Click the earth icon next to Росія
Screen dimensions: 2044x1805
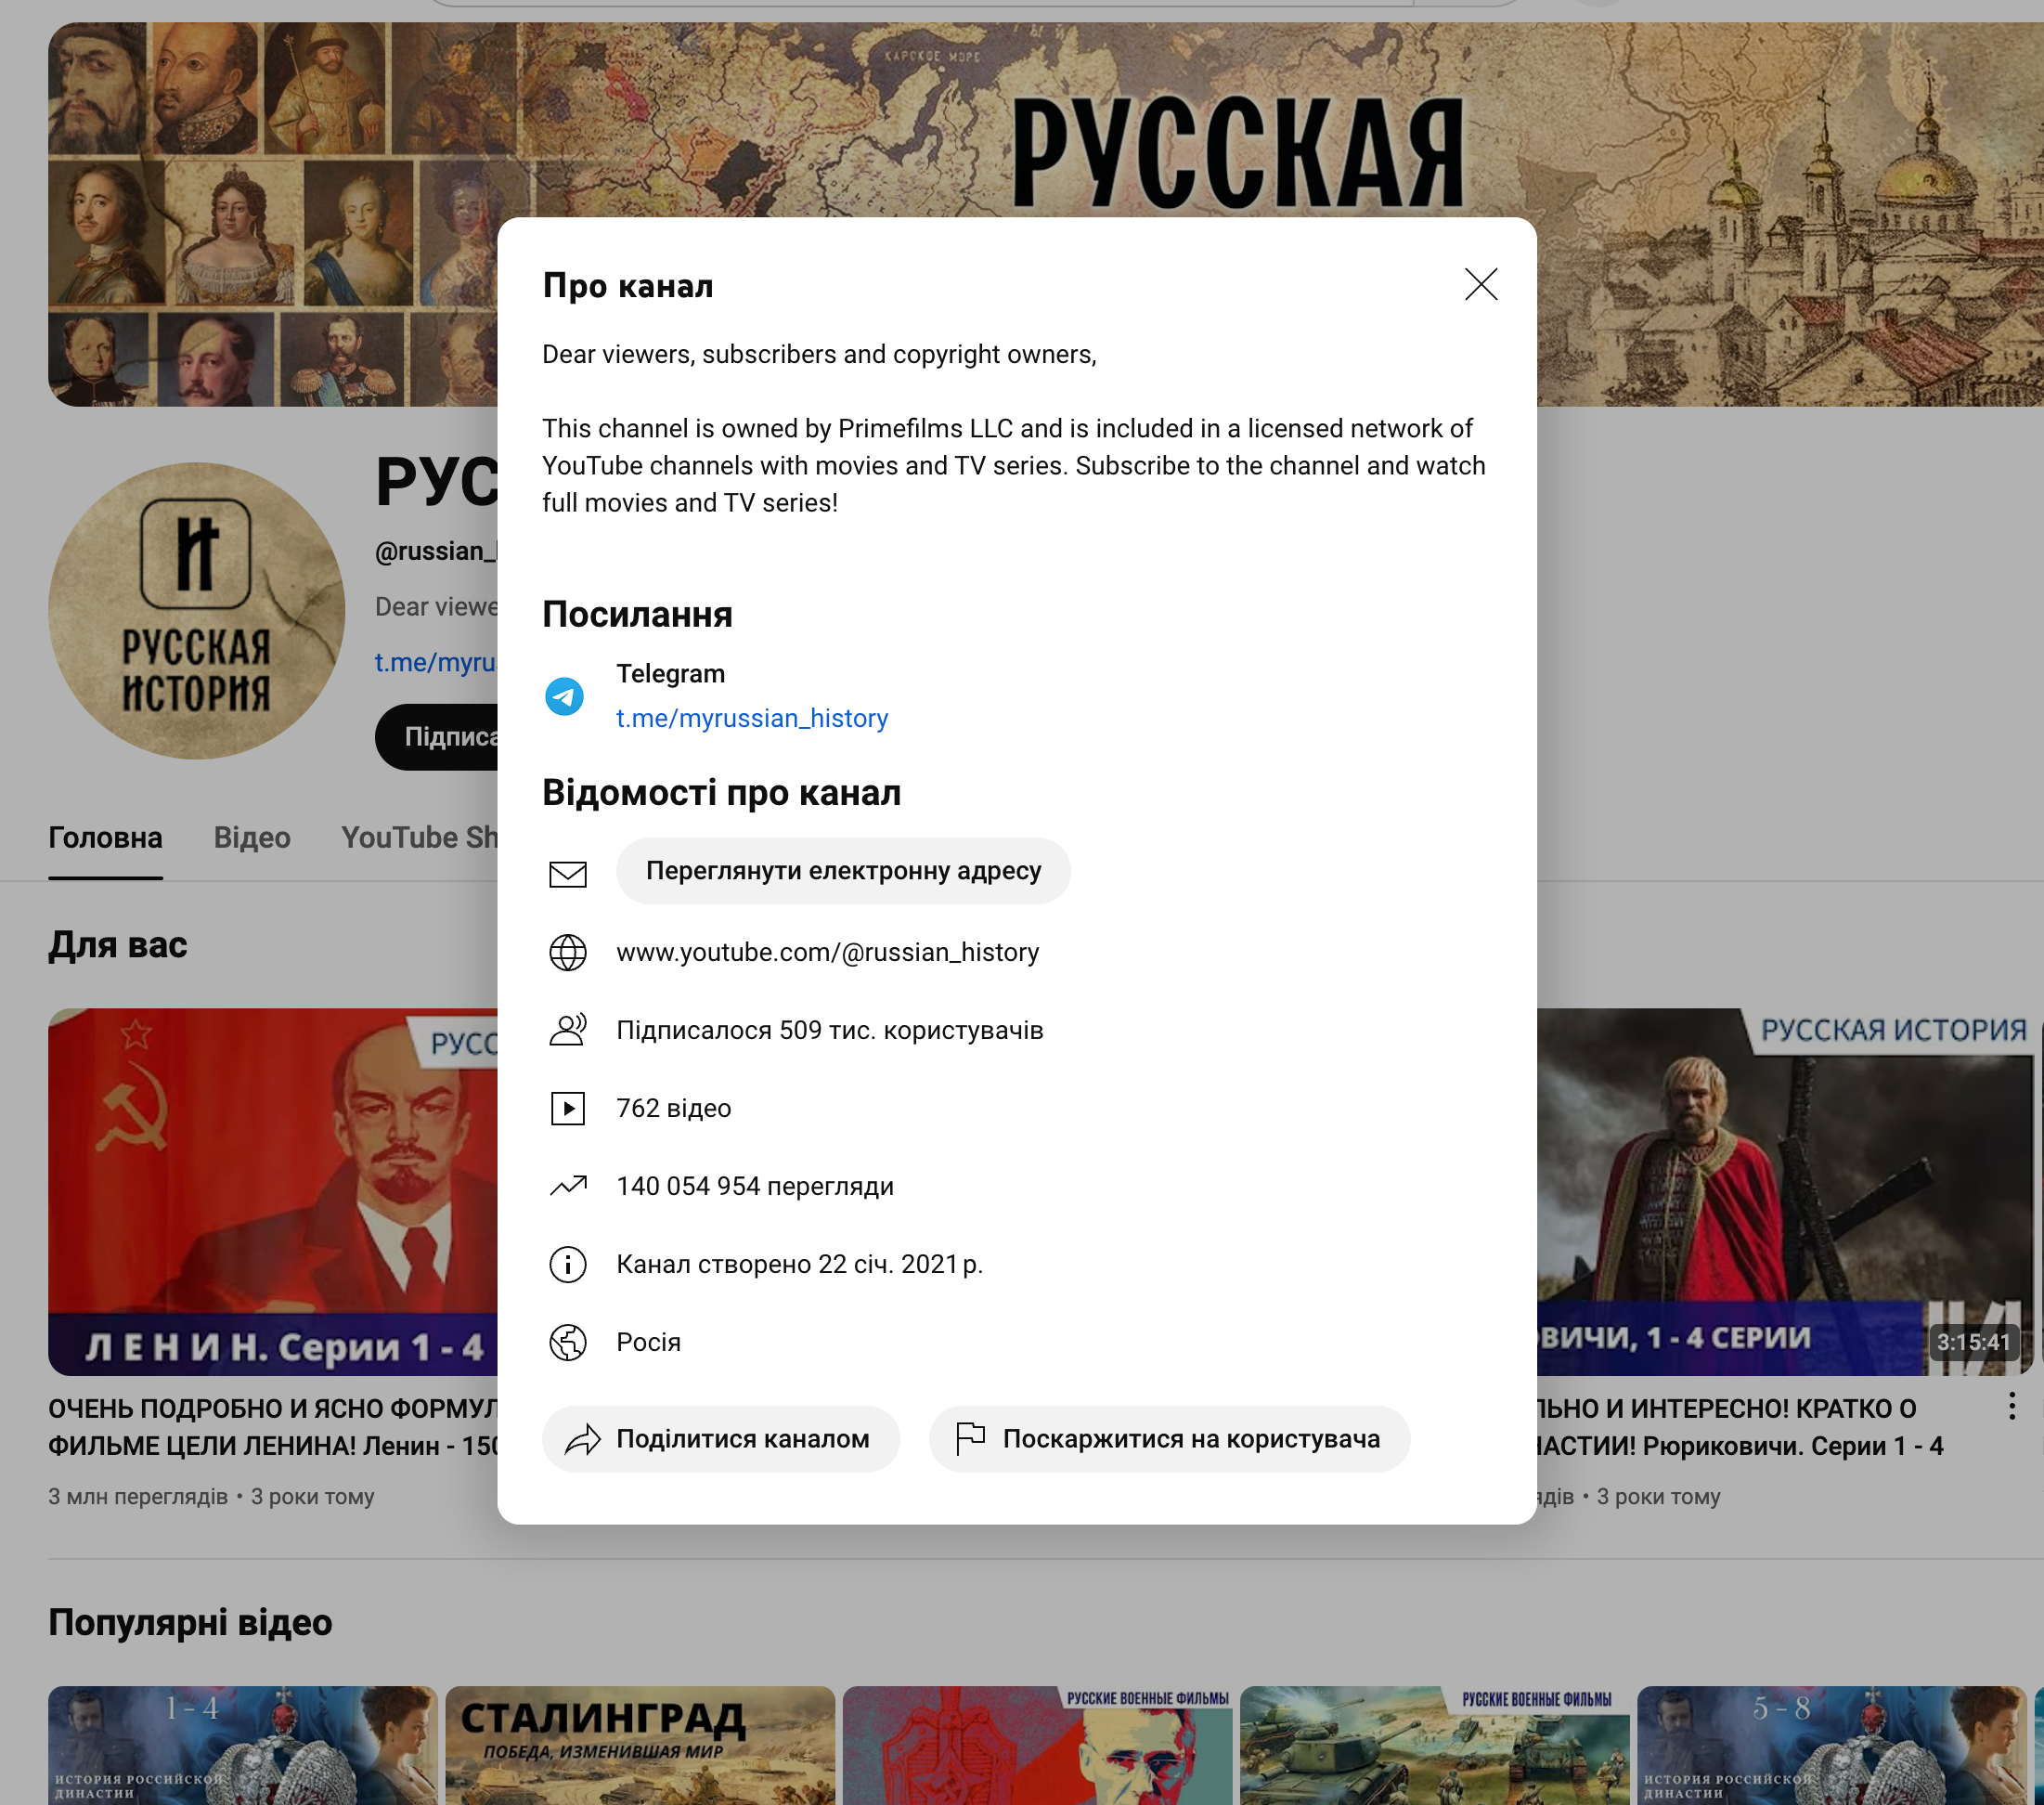[x=568, y=1342]
